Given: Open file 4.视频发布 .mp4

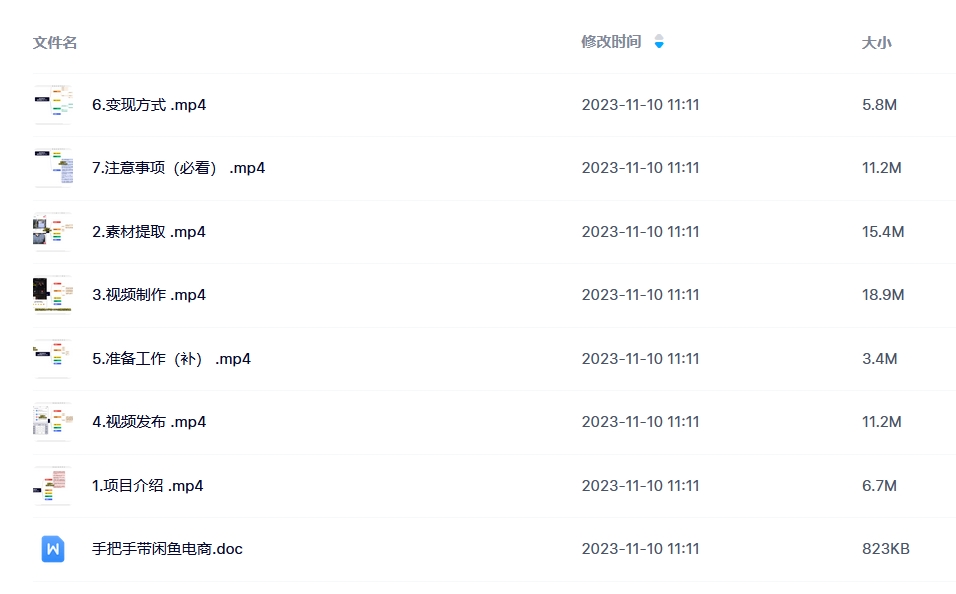Looking at the screenshot, I should pos(149,421).
